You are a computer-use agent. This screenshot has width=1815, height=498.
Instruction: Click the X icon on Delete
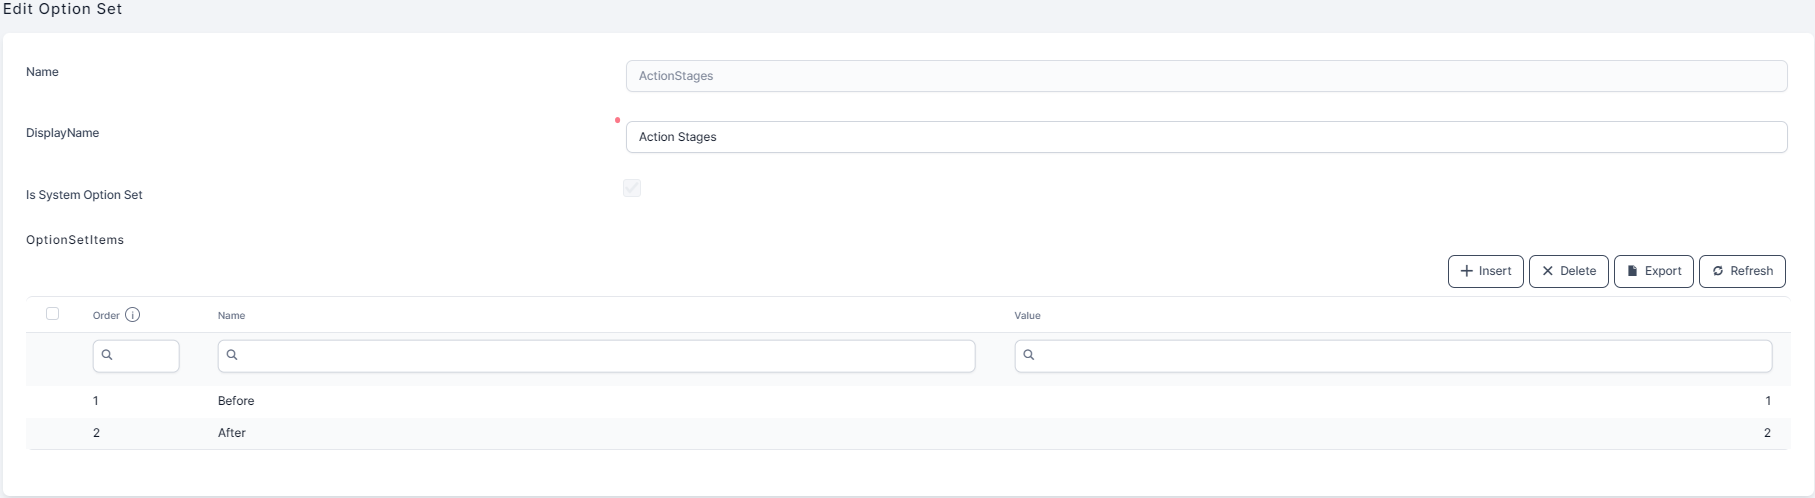pyautogui.click(x=1547, y=271)
